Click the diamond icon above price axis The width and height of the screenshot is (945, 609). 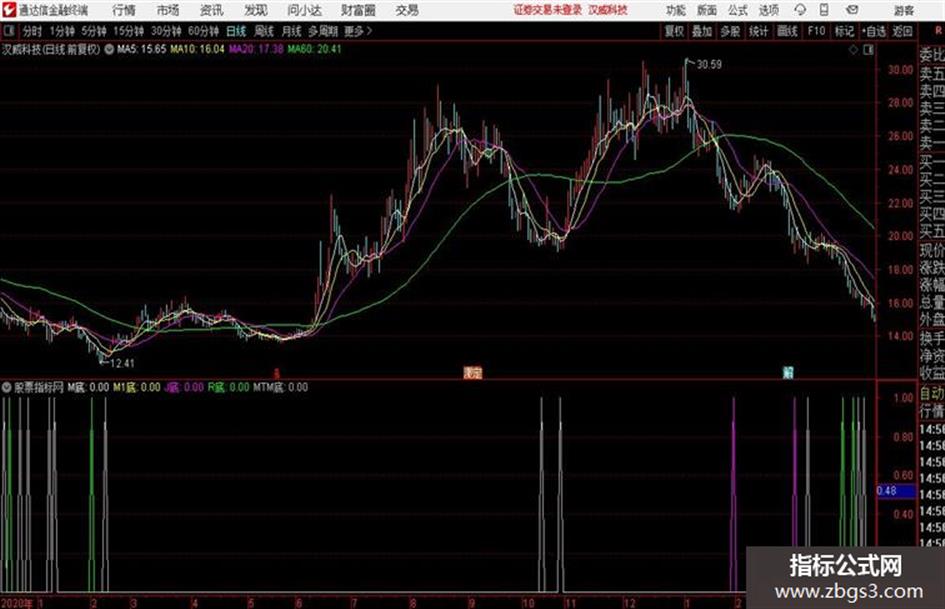point(853,50)
